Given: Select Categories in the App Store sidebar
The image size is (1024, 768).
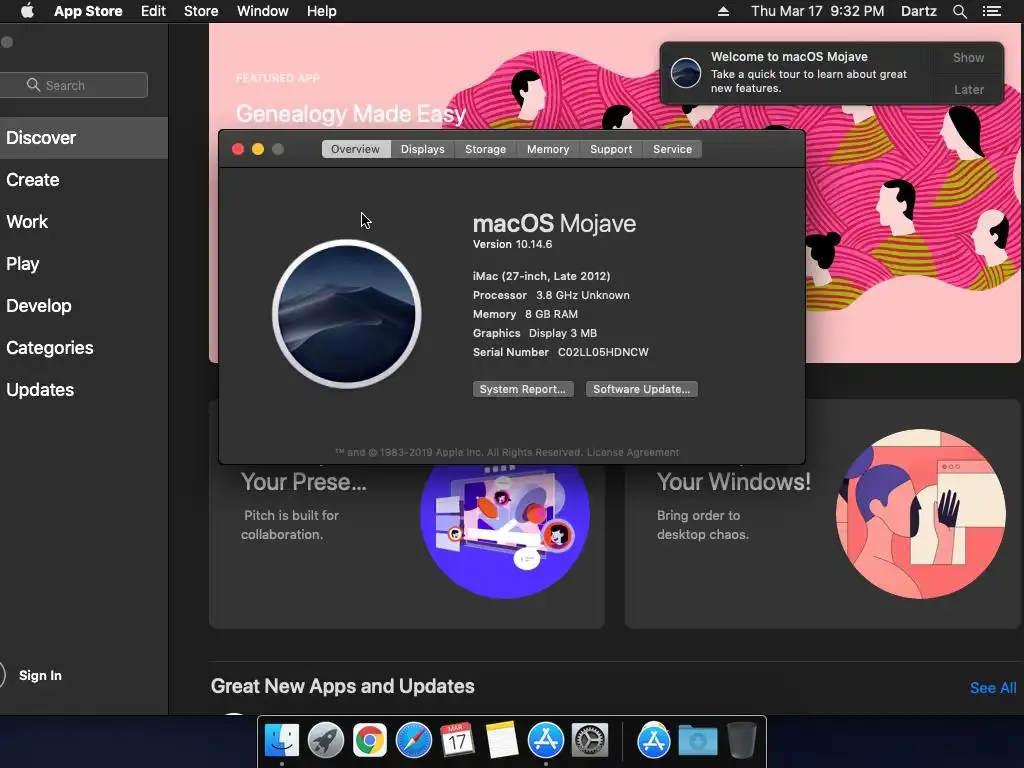Looking at the screenshot, I should click(84, 347).
